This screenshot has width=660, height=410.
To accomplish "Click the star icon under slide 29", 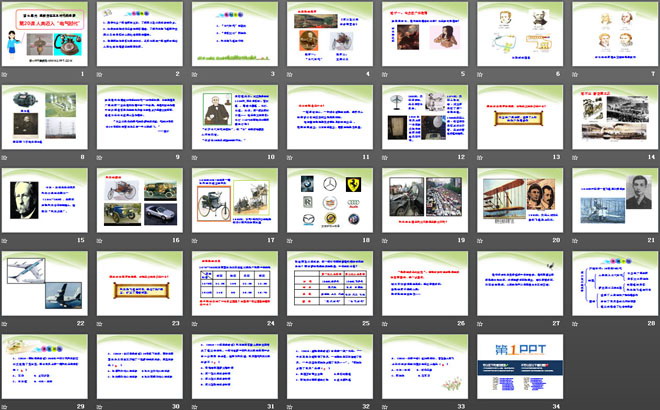I will (x=7, y=405).
